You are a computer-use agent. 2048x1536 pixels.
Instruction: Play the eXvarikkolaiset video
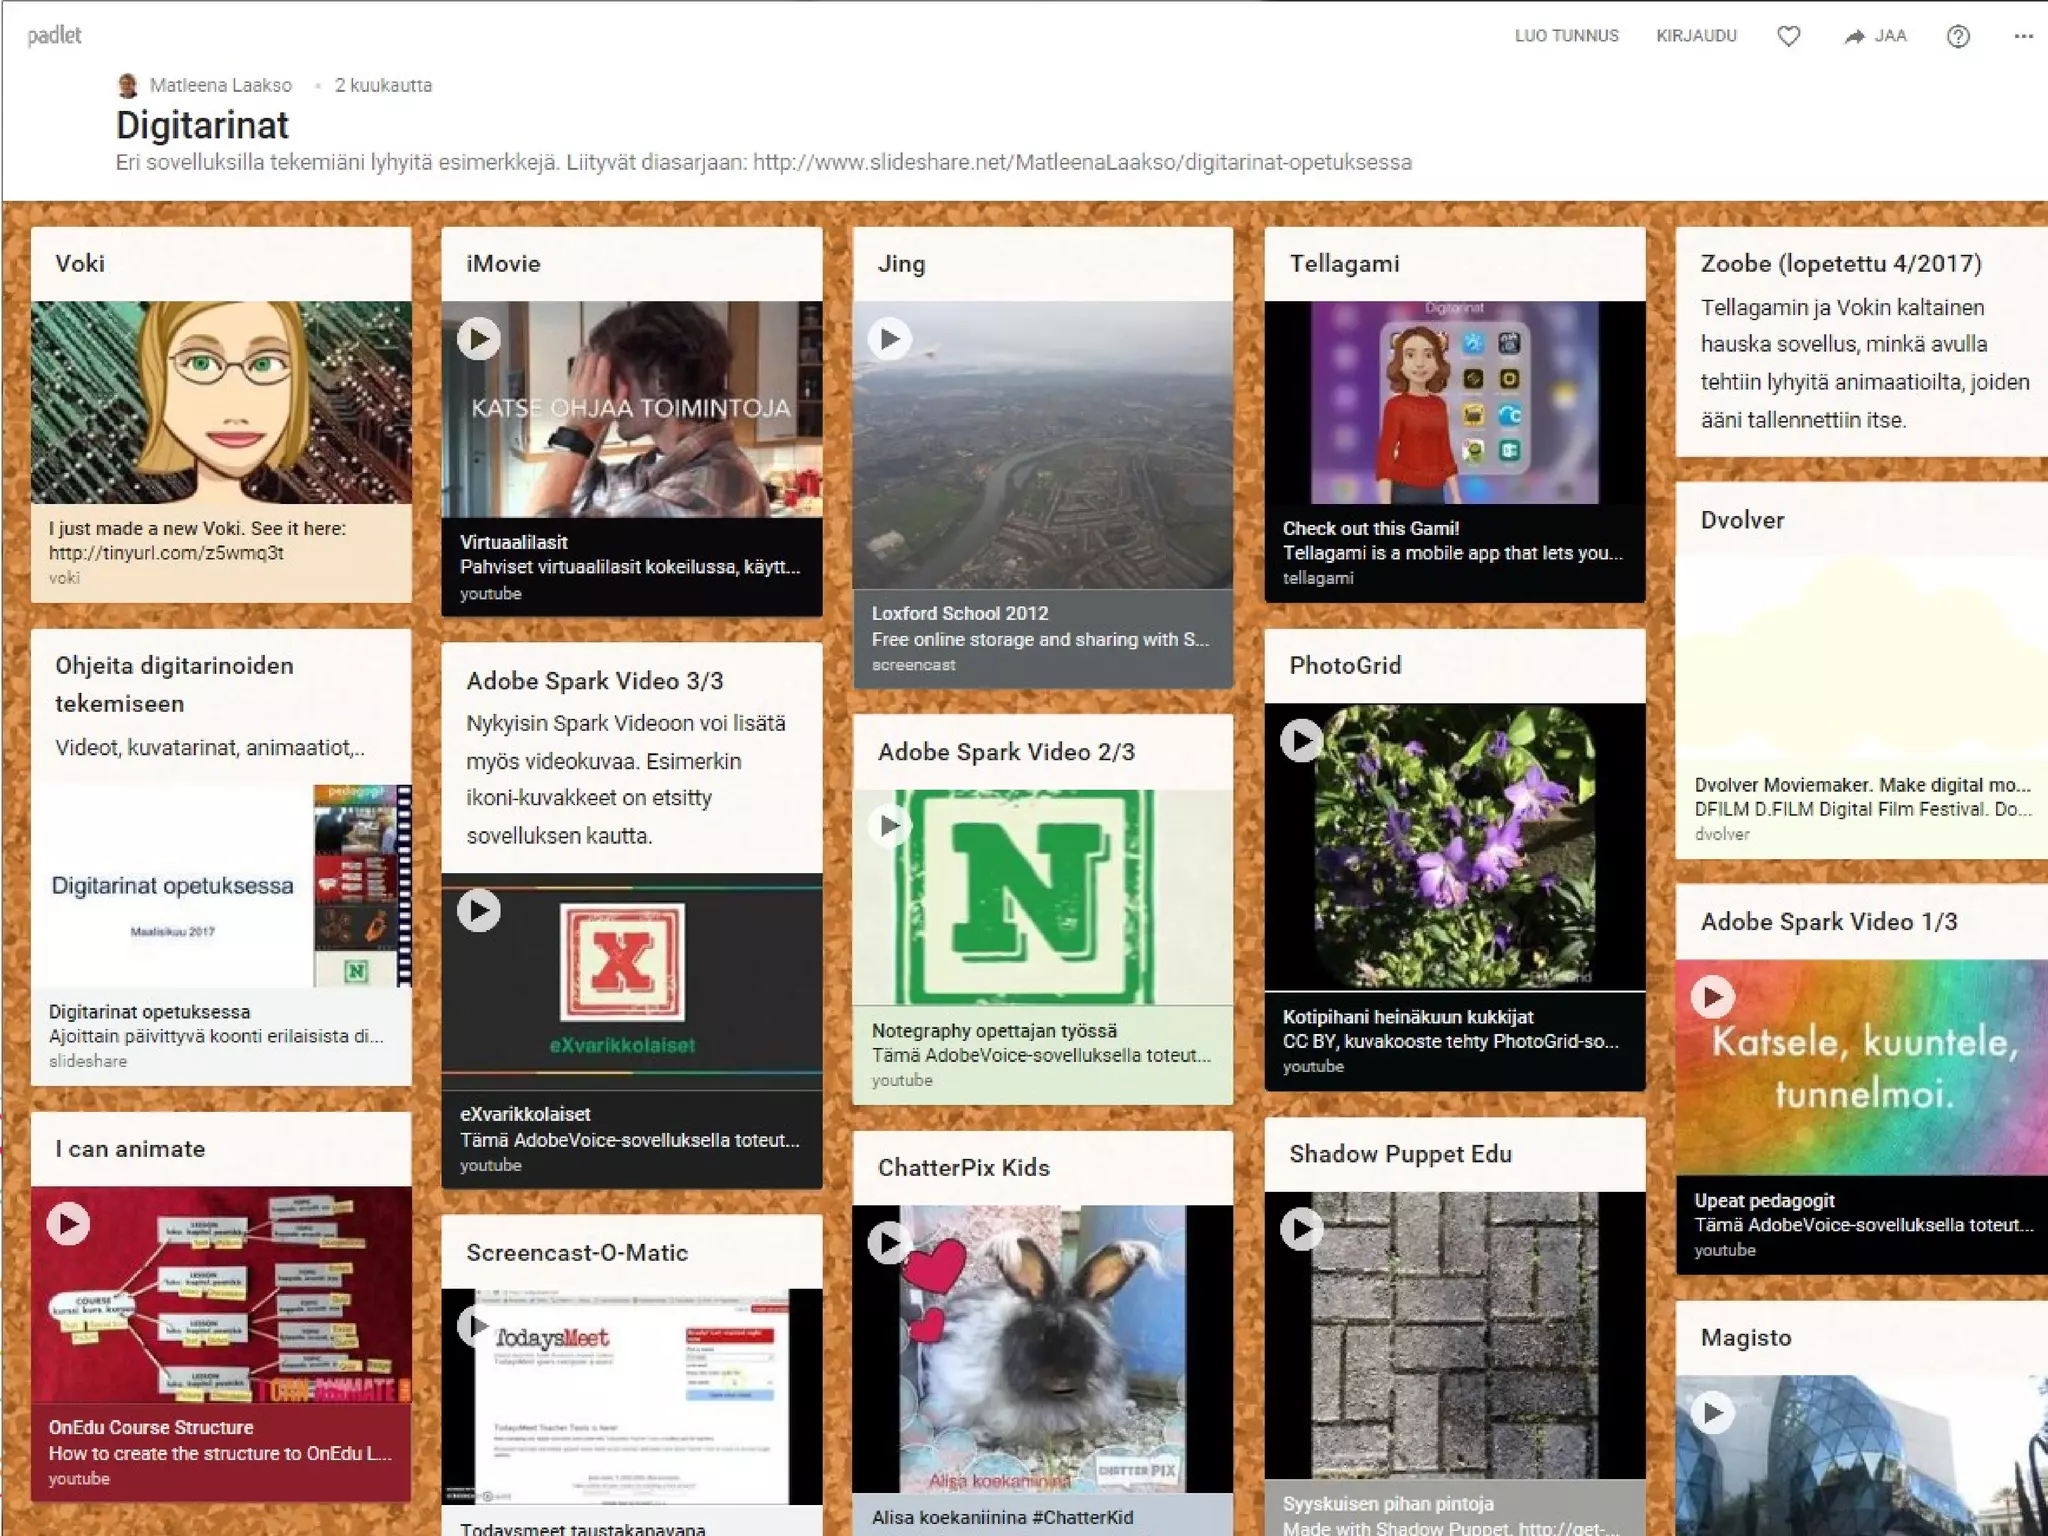[479, 910]
